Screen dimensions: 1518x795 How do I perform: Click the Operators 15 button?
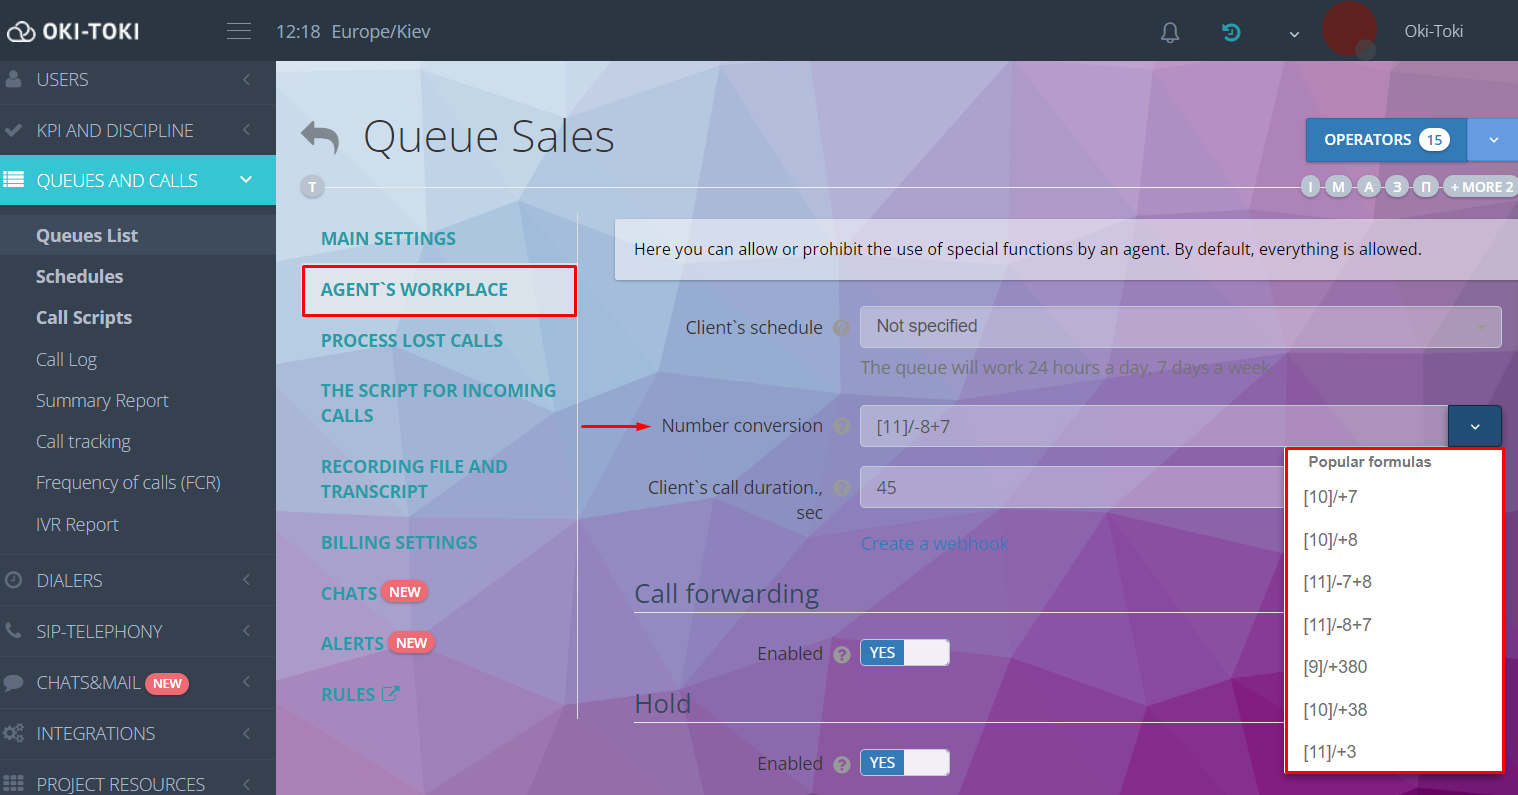click(x=1385, y=140)
